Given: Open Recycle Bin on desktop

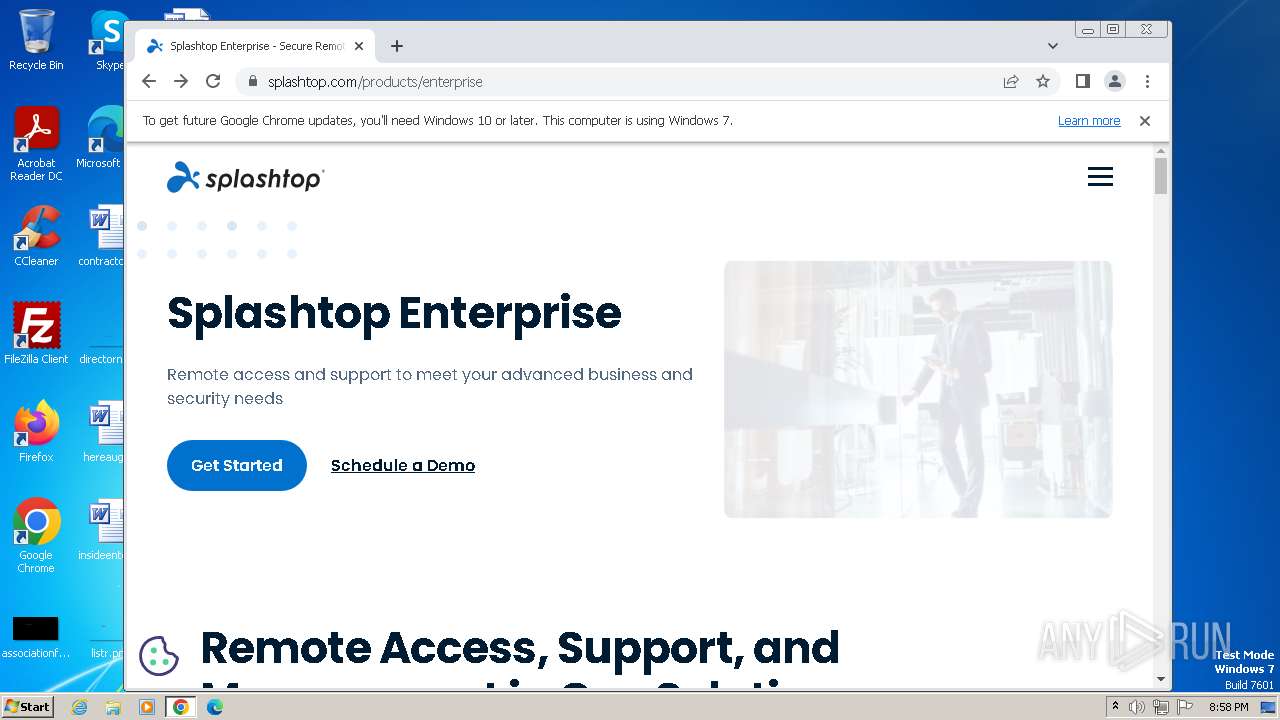Looking at the screenshot, I should pos(36,40).
